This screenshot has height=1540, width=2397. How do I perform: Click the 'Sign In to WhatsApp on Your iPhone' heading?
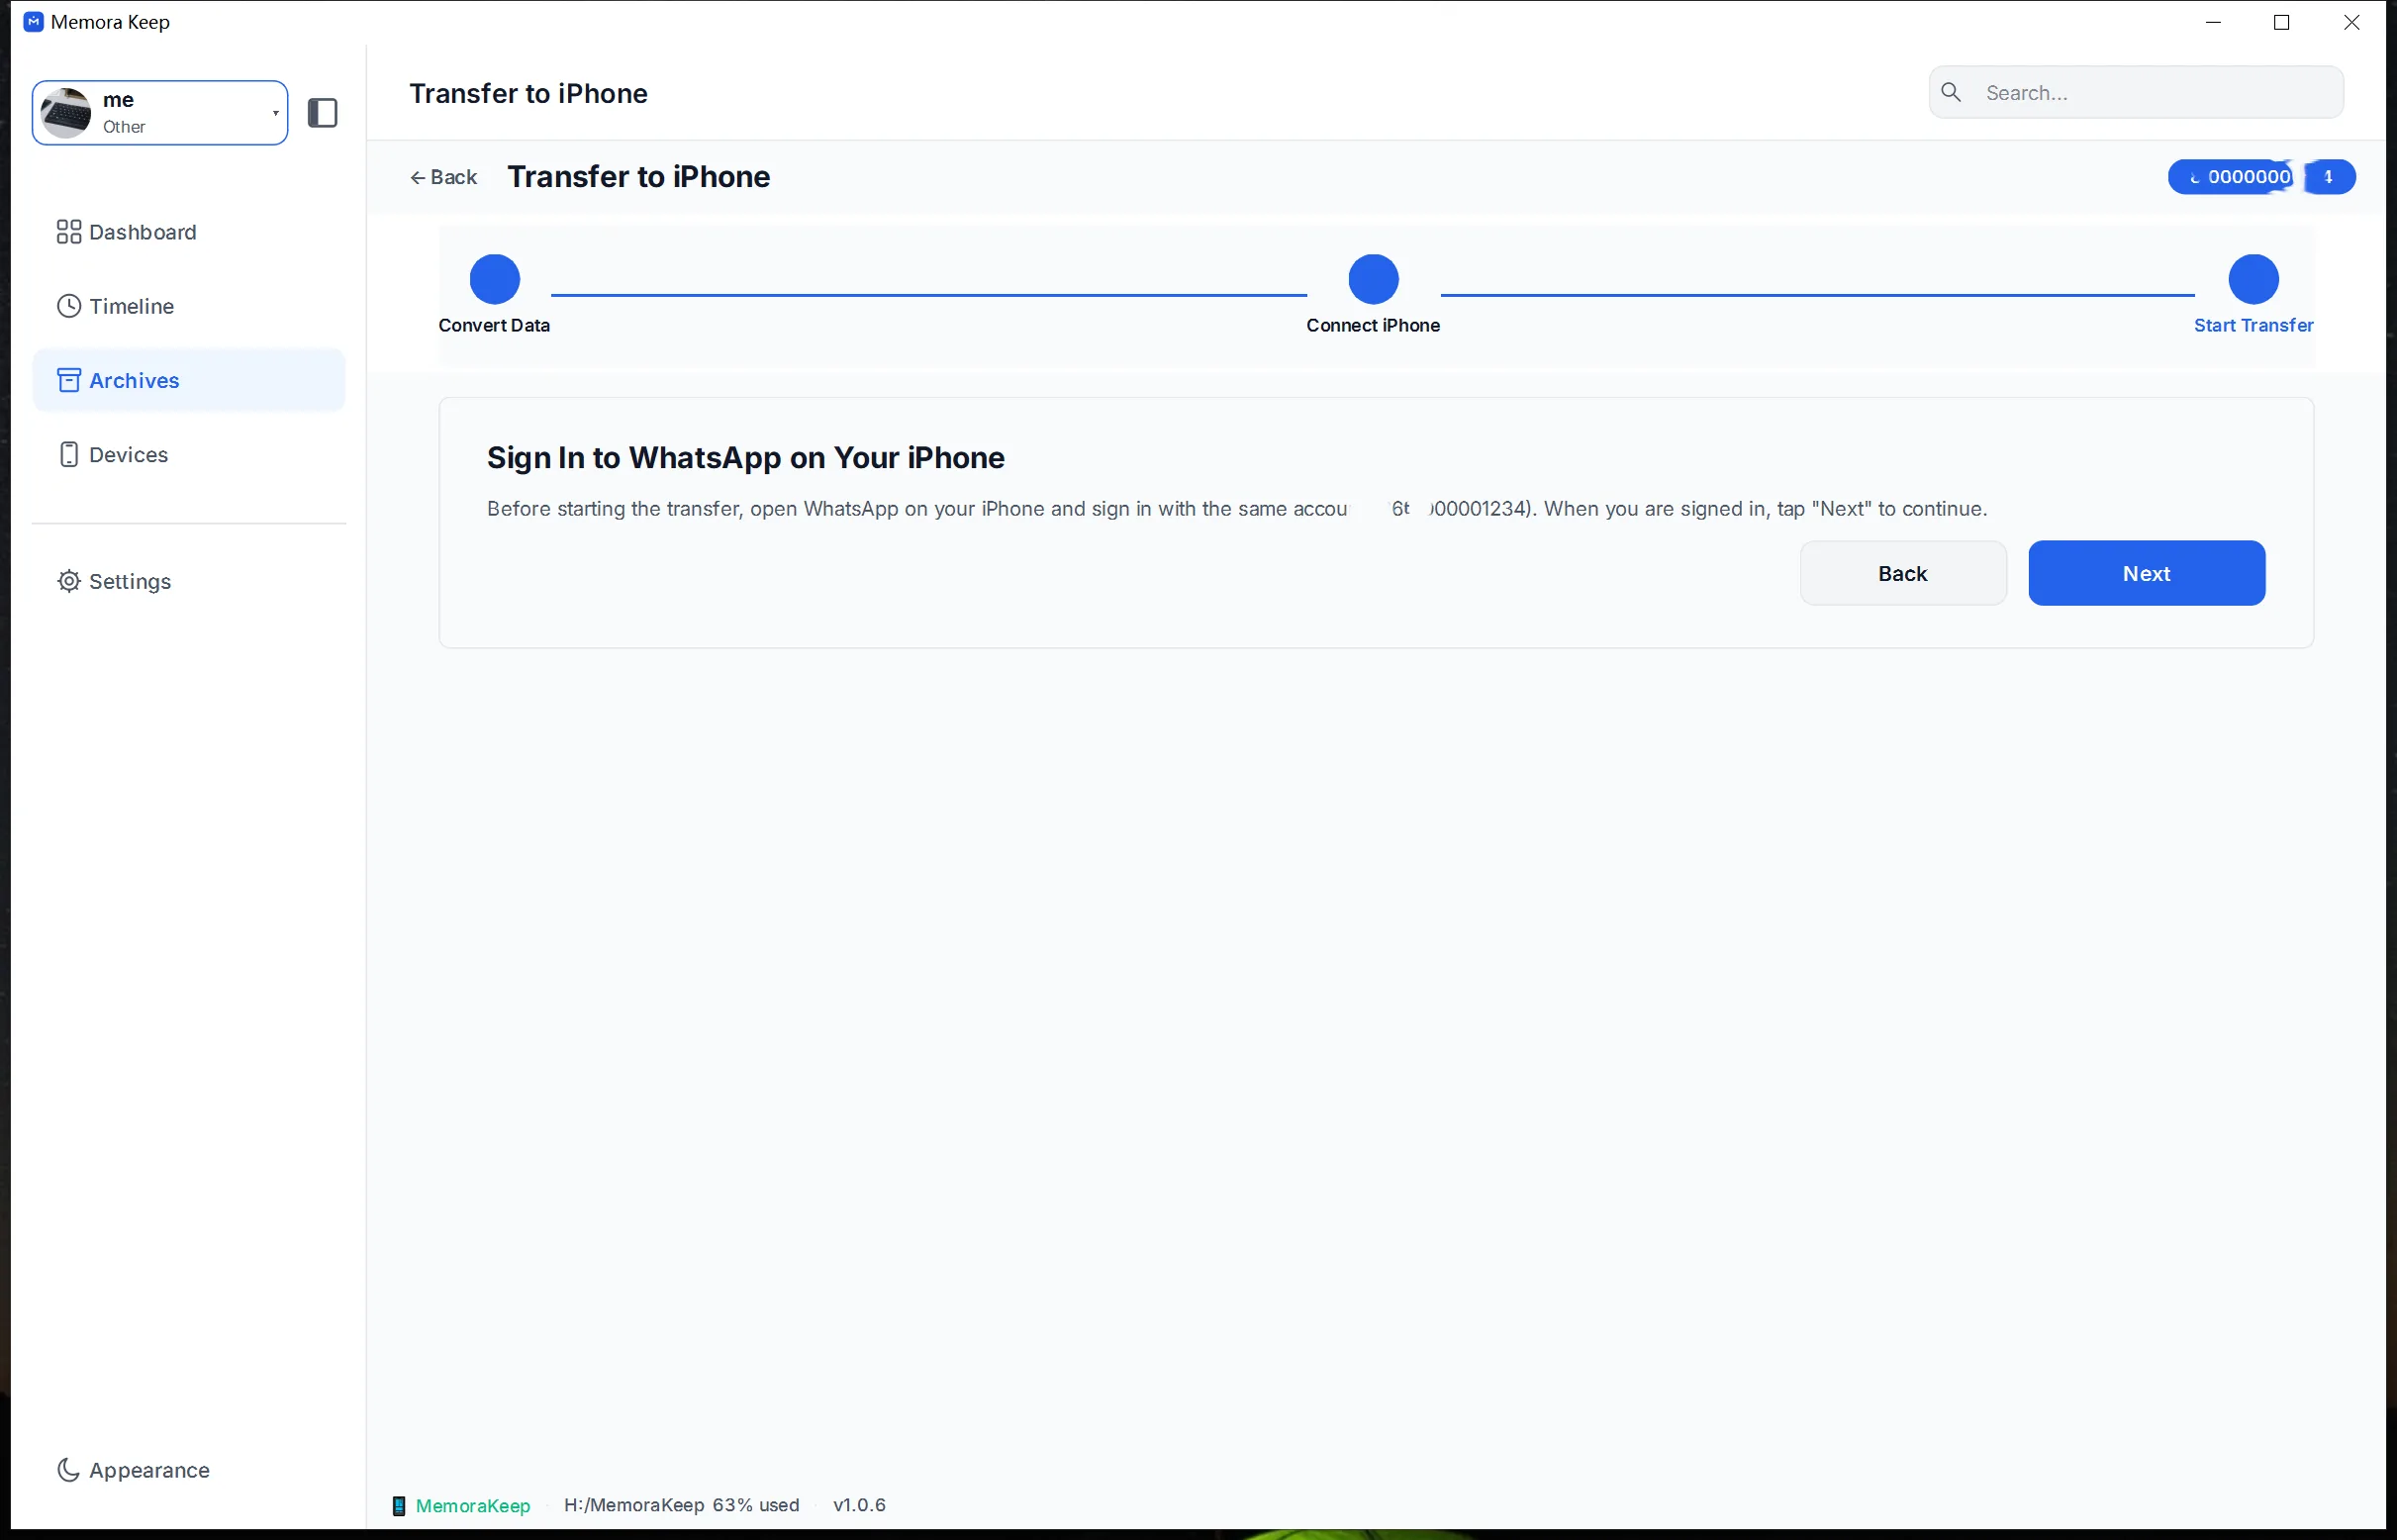tap(745, 458)
